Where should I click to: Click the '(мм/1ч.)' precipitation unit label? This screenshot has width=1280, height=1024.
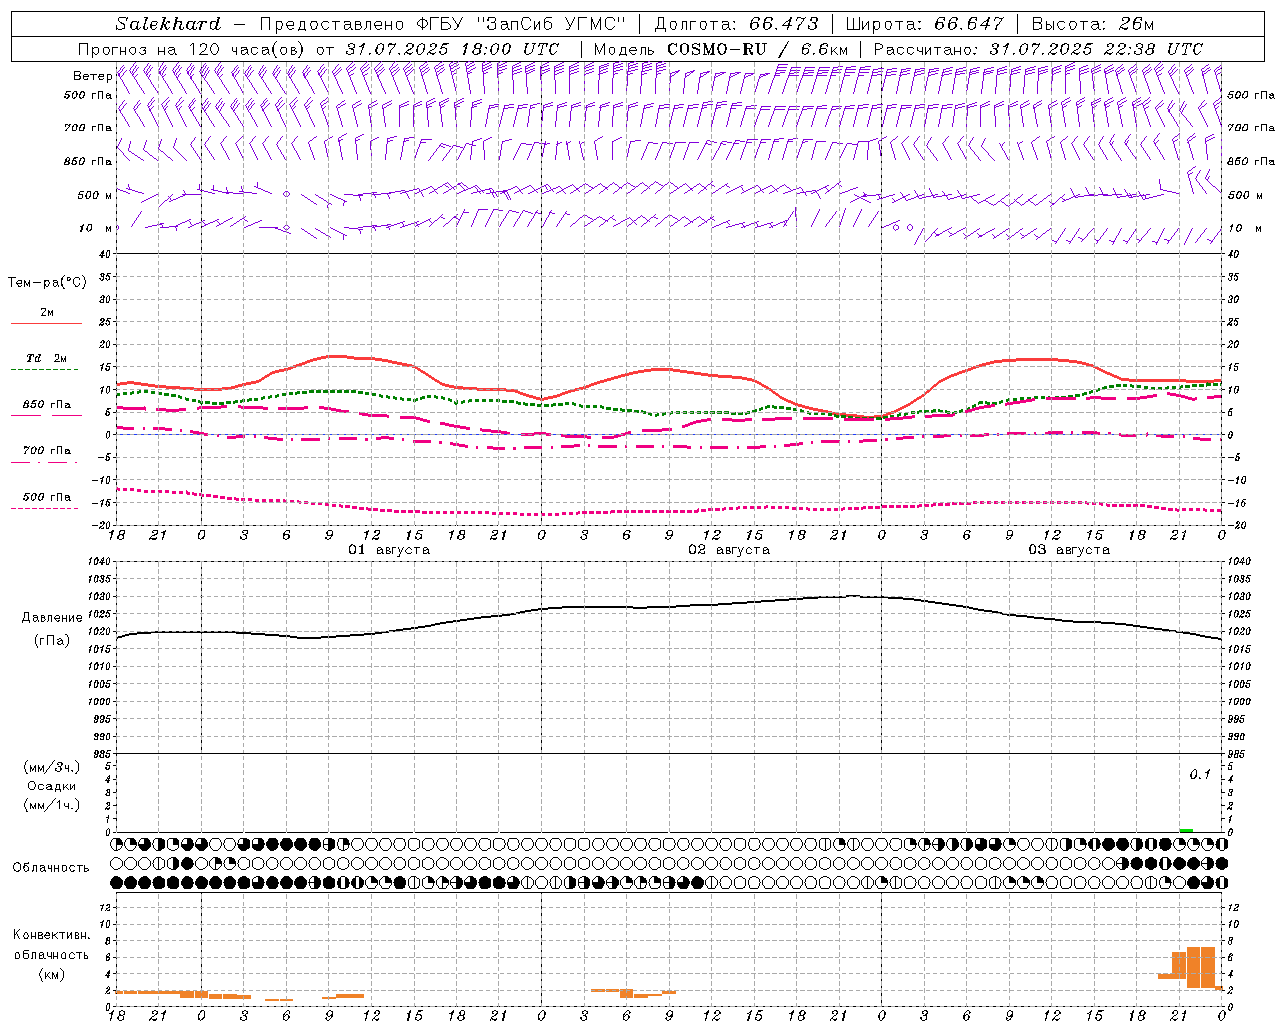click(x=52, y=806)
